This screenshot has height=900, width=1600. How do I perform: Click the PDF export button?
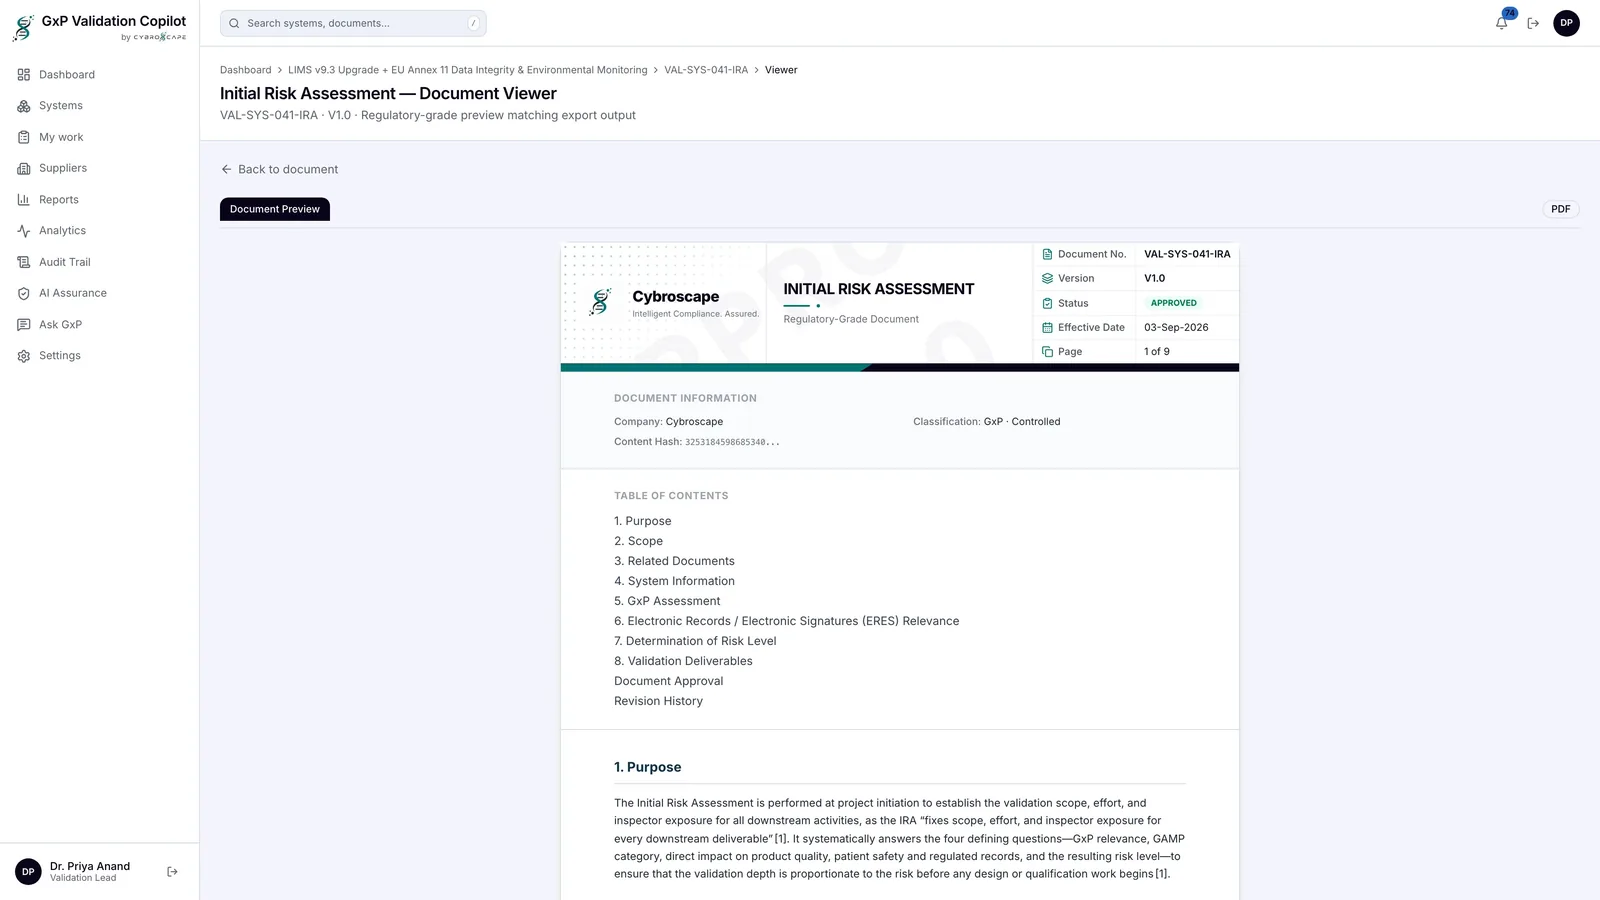click(x=1561, y=209)
